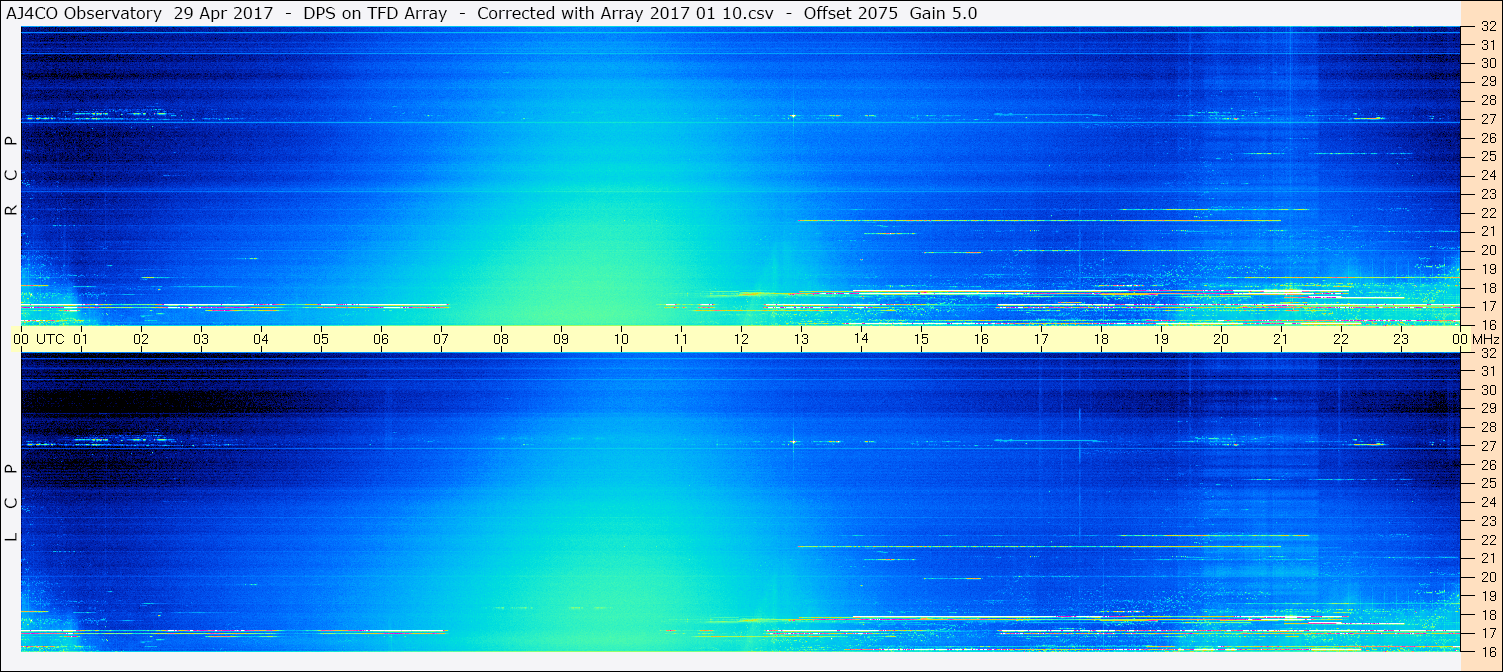Select the 13 hour marker on the time axis
This screenshot has width=1503, height=672.
(x=801, y=339)
